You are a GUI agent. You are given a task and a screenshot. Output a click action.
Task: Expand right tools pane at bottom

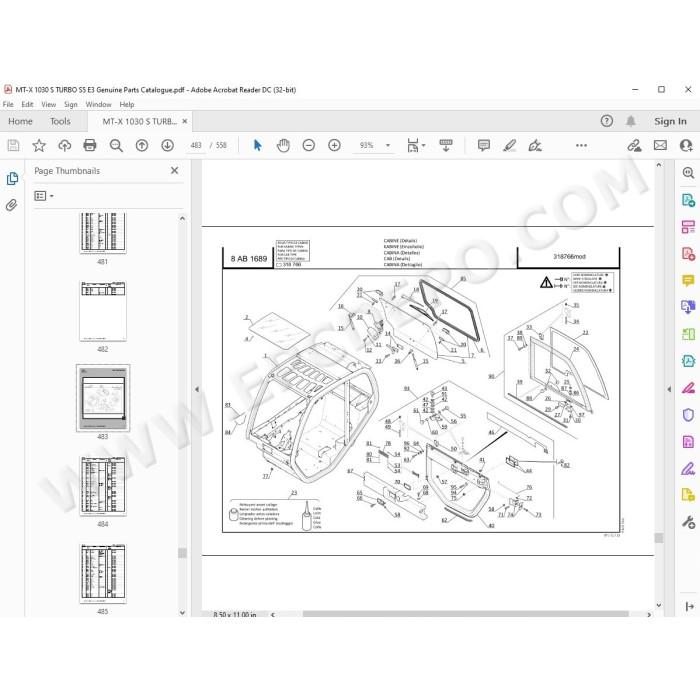click(689, 606)
